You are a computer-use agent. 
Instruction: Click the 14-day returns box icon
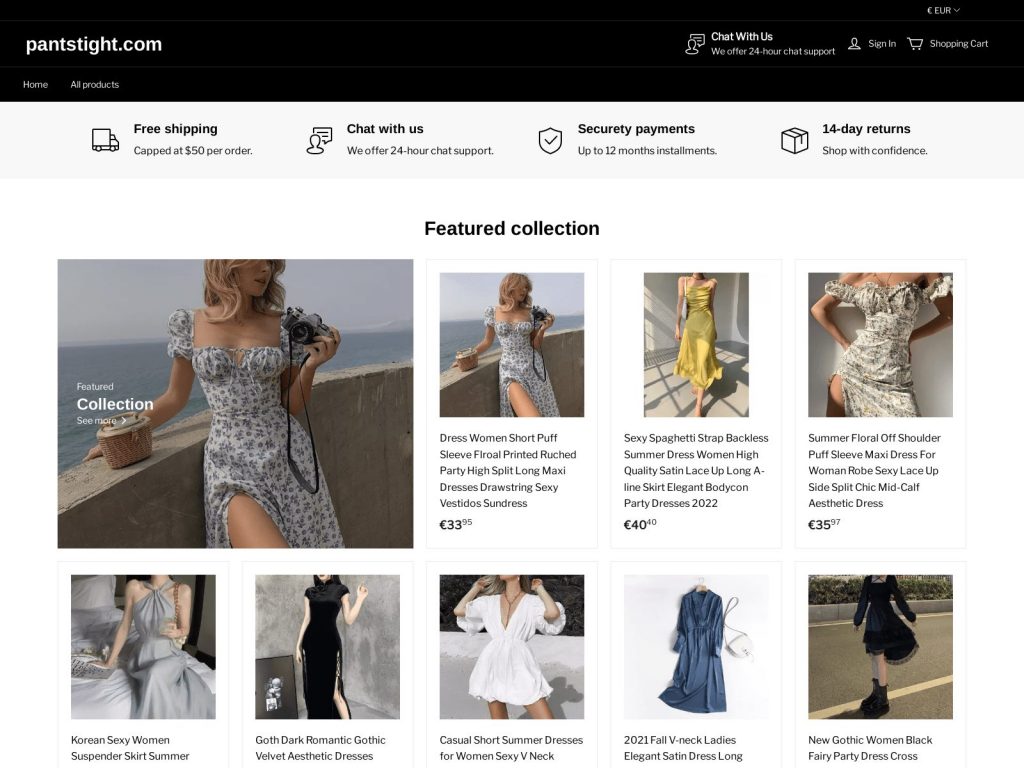794,140
